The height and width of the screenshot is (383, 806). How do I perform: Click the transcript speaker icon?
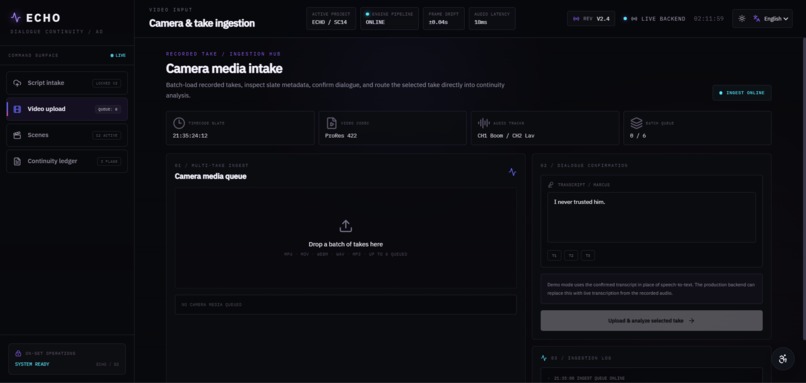click(551, 185)
